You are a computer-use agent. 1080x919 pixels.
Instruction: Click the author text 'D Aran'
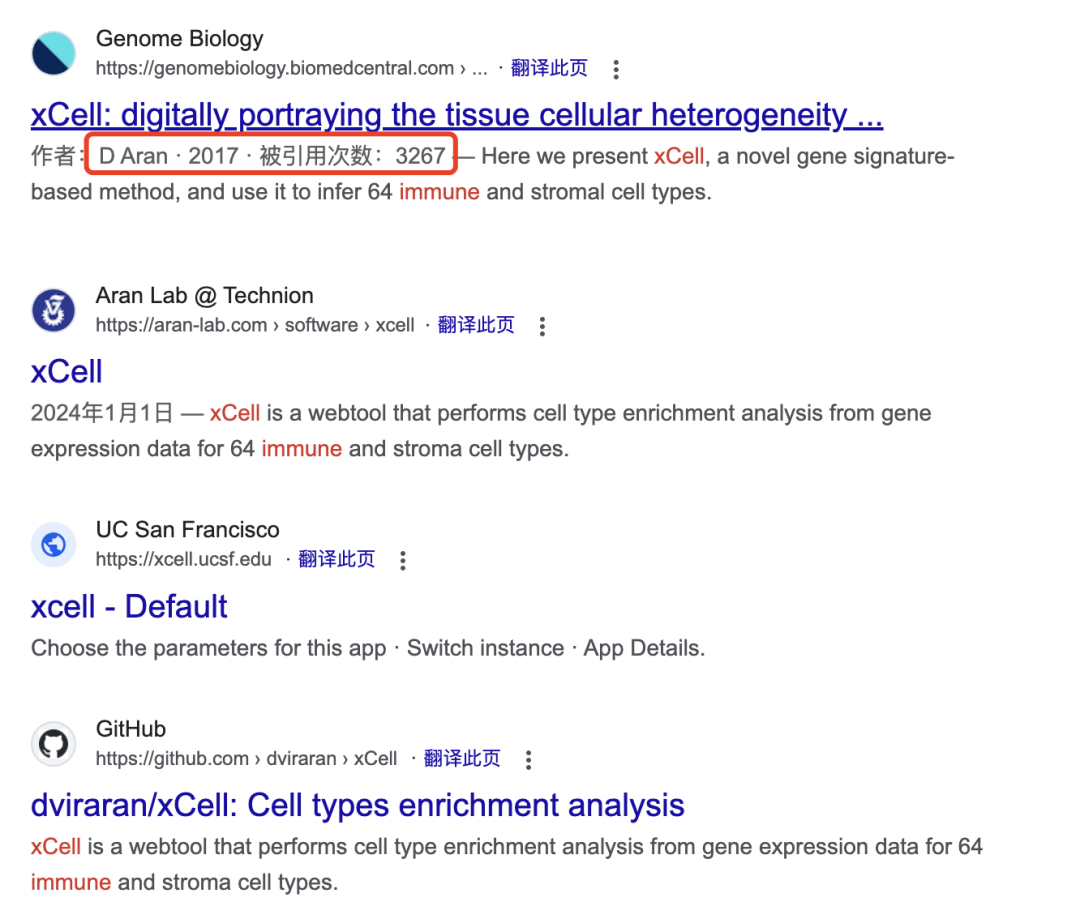[134, 156]
